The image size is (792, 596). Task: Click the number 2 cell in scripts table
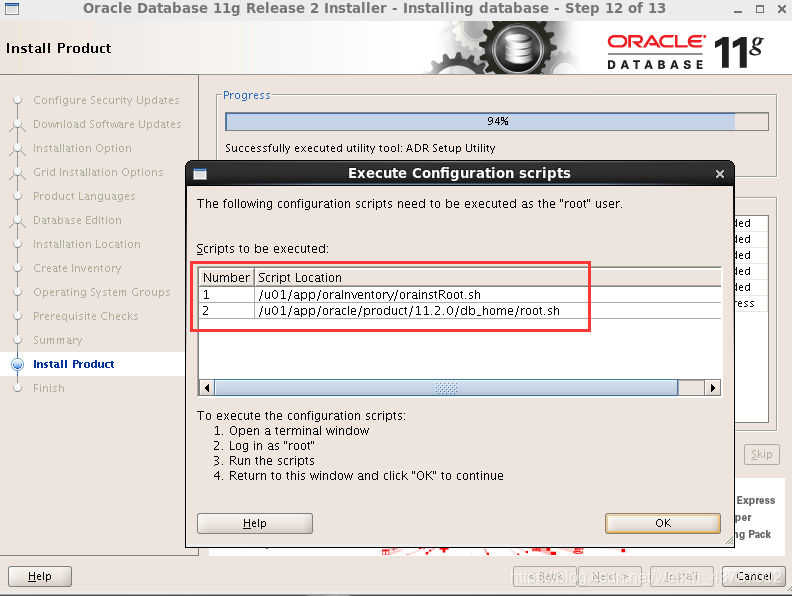click(226, 311)
